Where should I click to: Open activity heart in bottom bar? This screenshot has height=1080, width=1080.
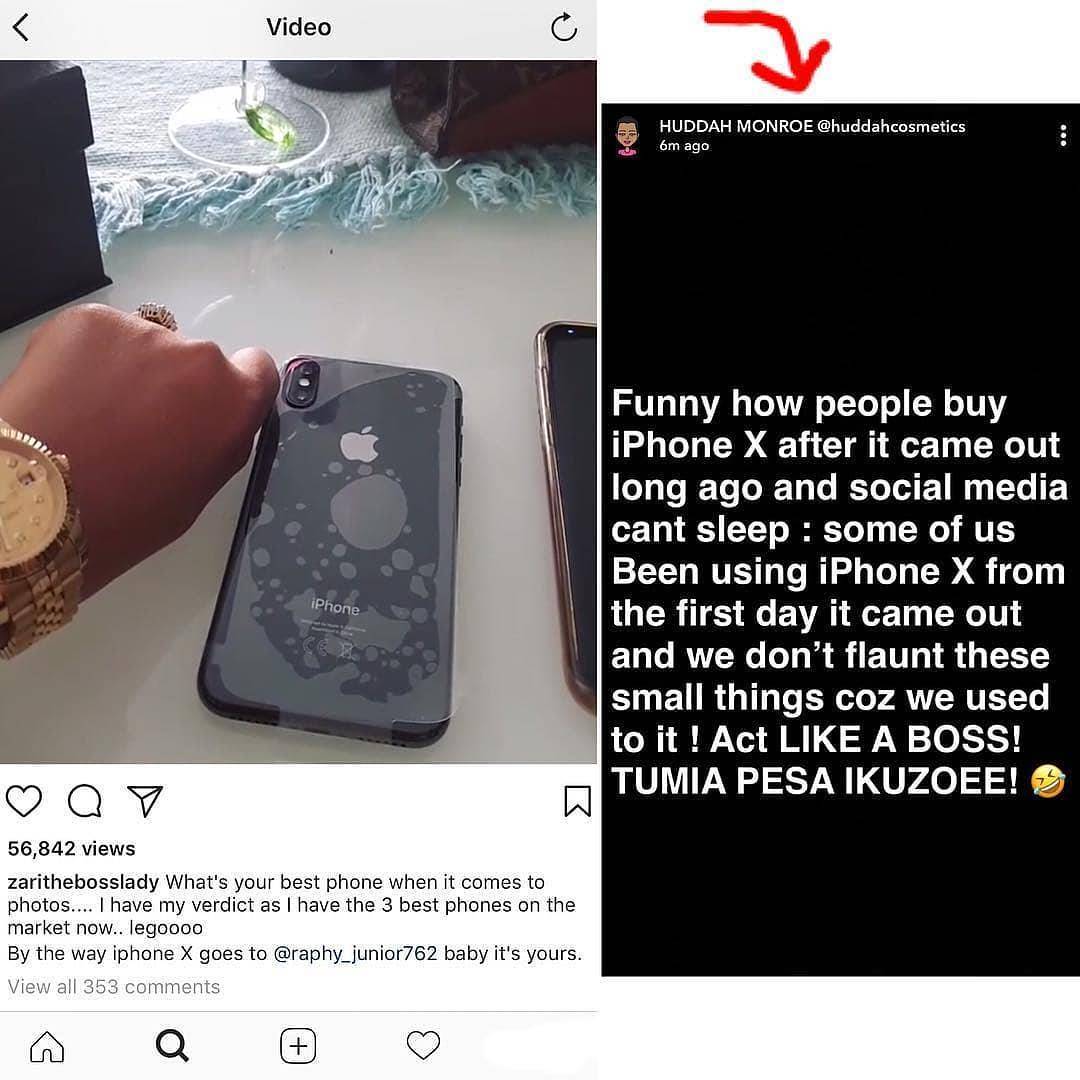(423, 1046)
